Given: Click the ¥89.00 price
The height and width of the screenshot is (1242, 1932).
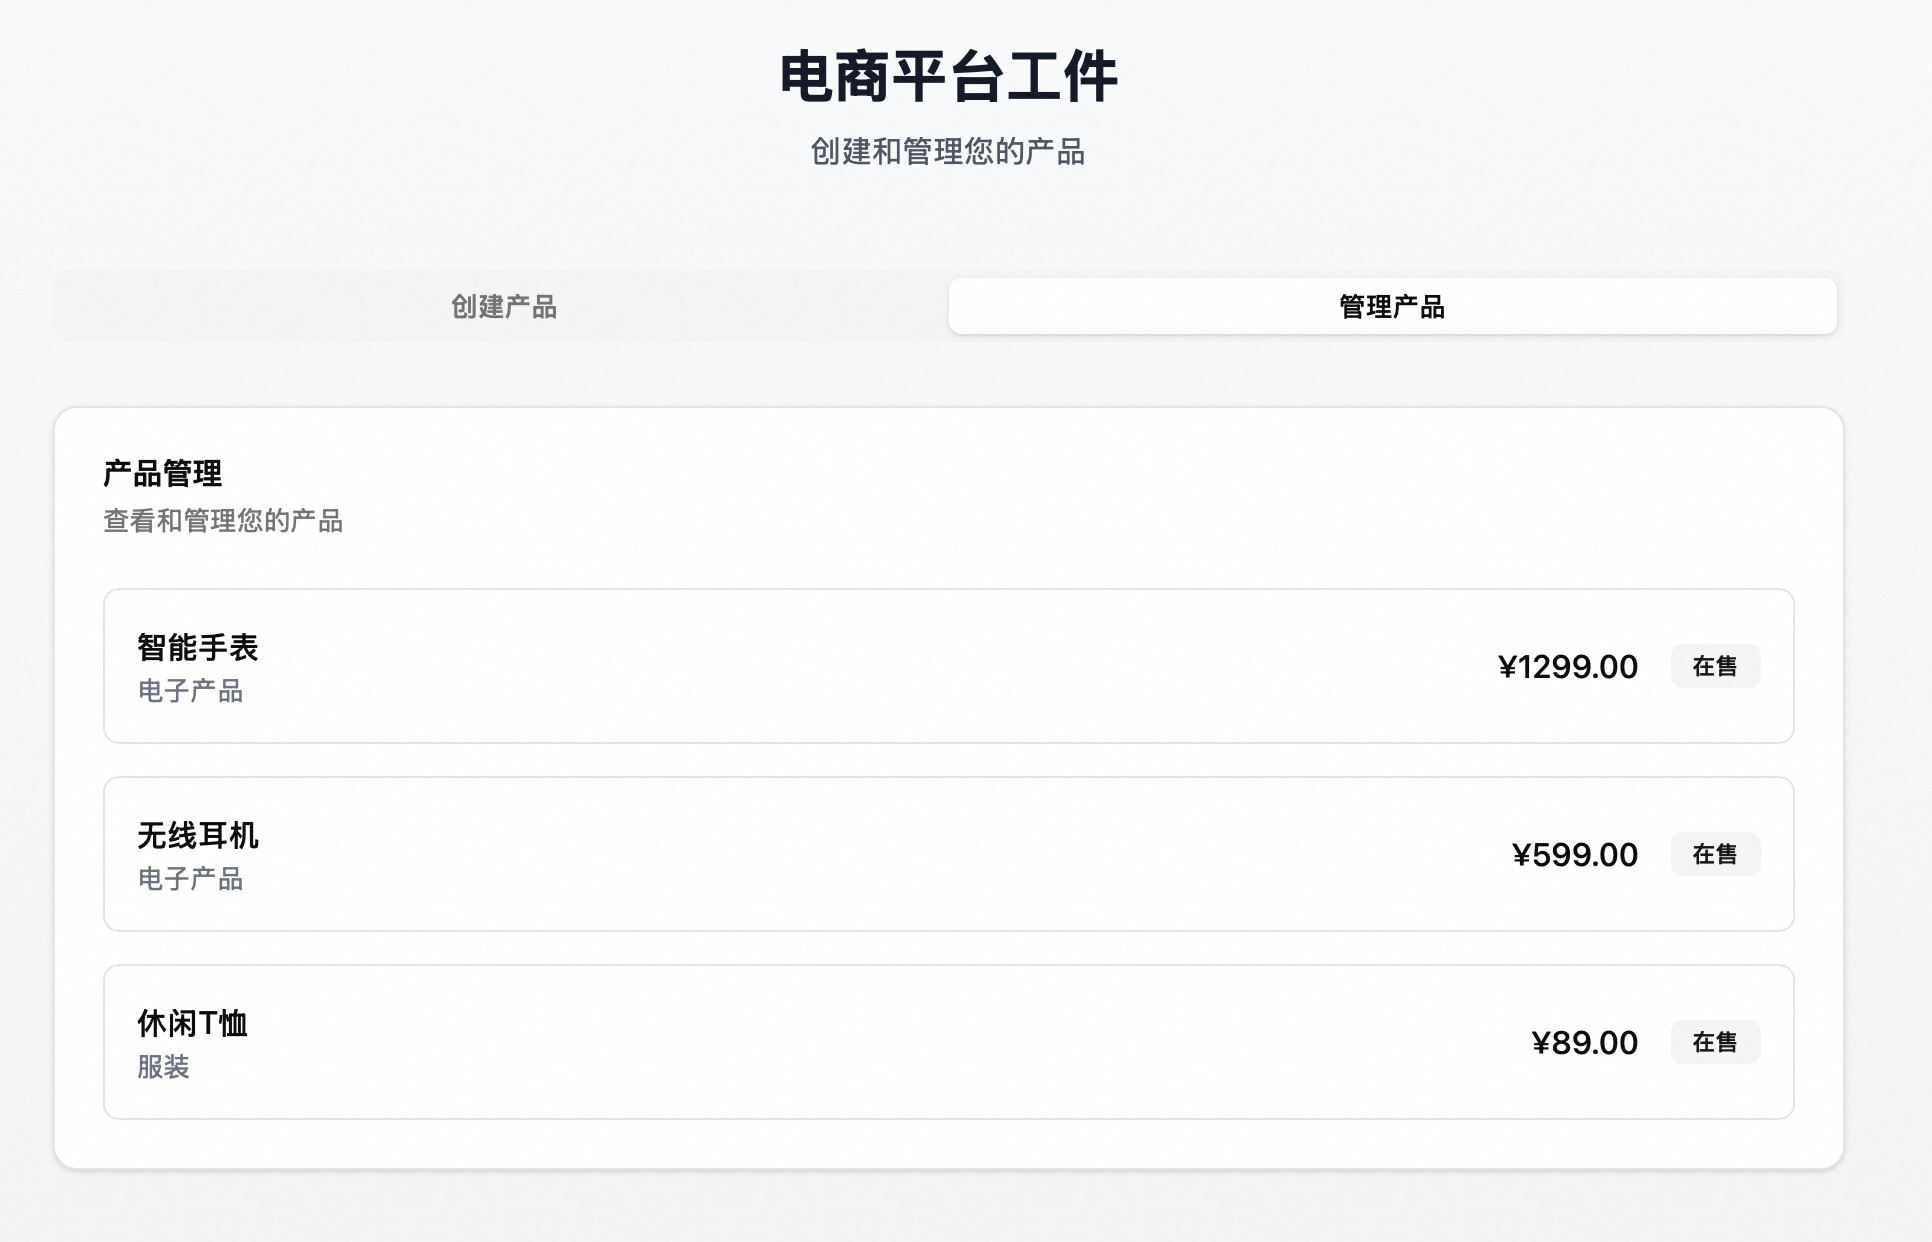Looking at the screenshot, I should tap(1584, 1043).
